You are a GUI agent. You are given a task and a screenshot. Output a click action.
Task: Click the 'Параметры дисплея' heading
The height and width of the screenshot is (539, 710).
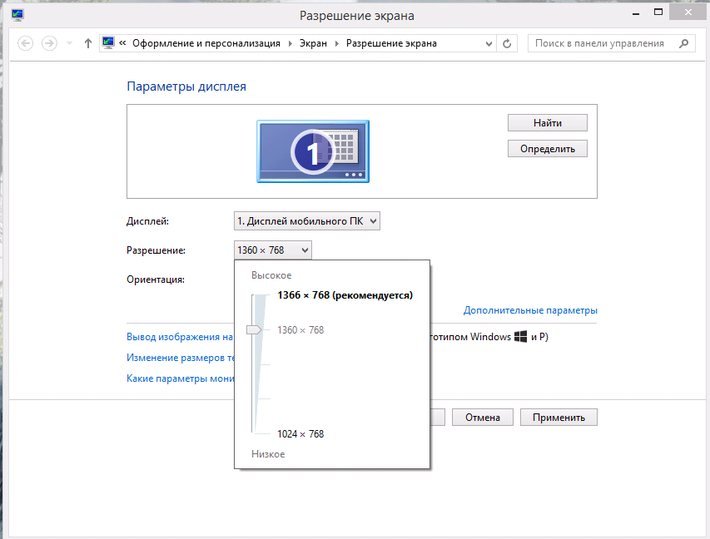(x=187, y=86)
